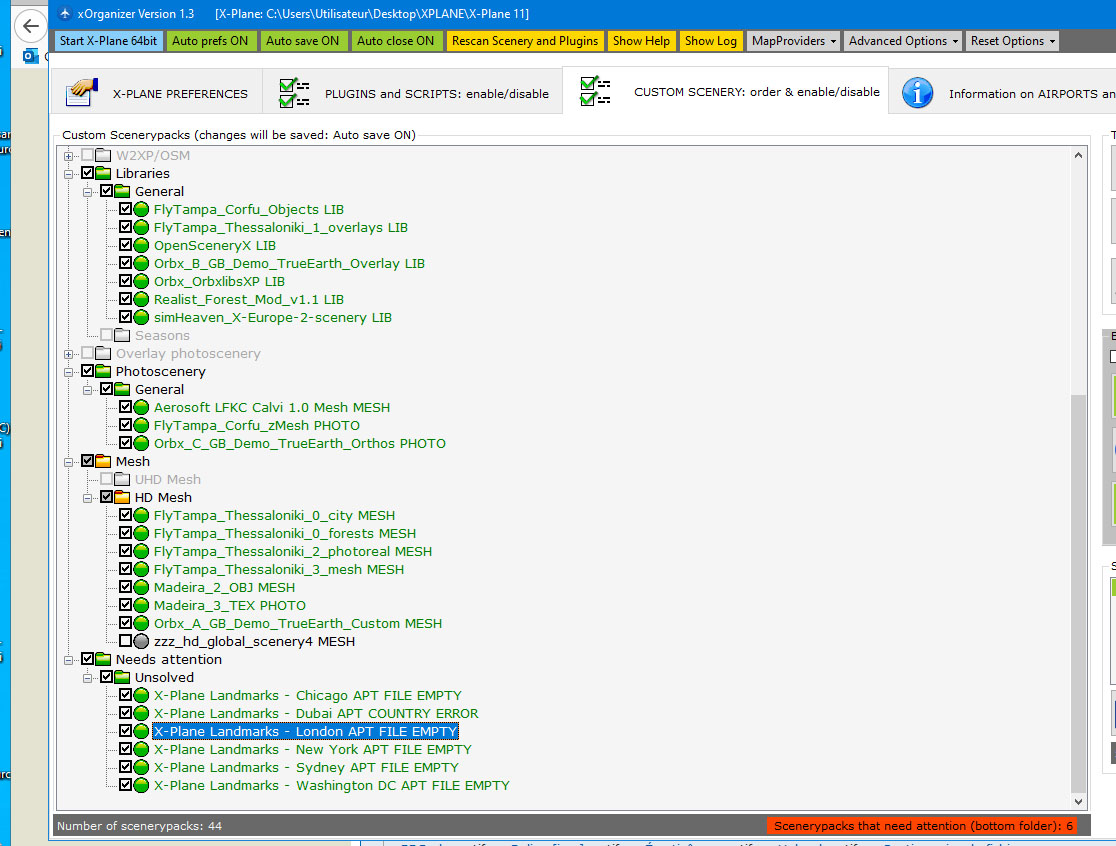Toggle checkbox for simHeaven_X-Europe-2-scenery LIB
This screenshot has width=1116, height=846.
(125, 317)
